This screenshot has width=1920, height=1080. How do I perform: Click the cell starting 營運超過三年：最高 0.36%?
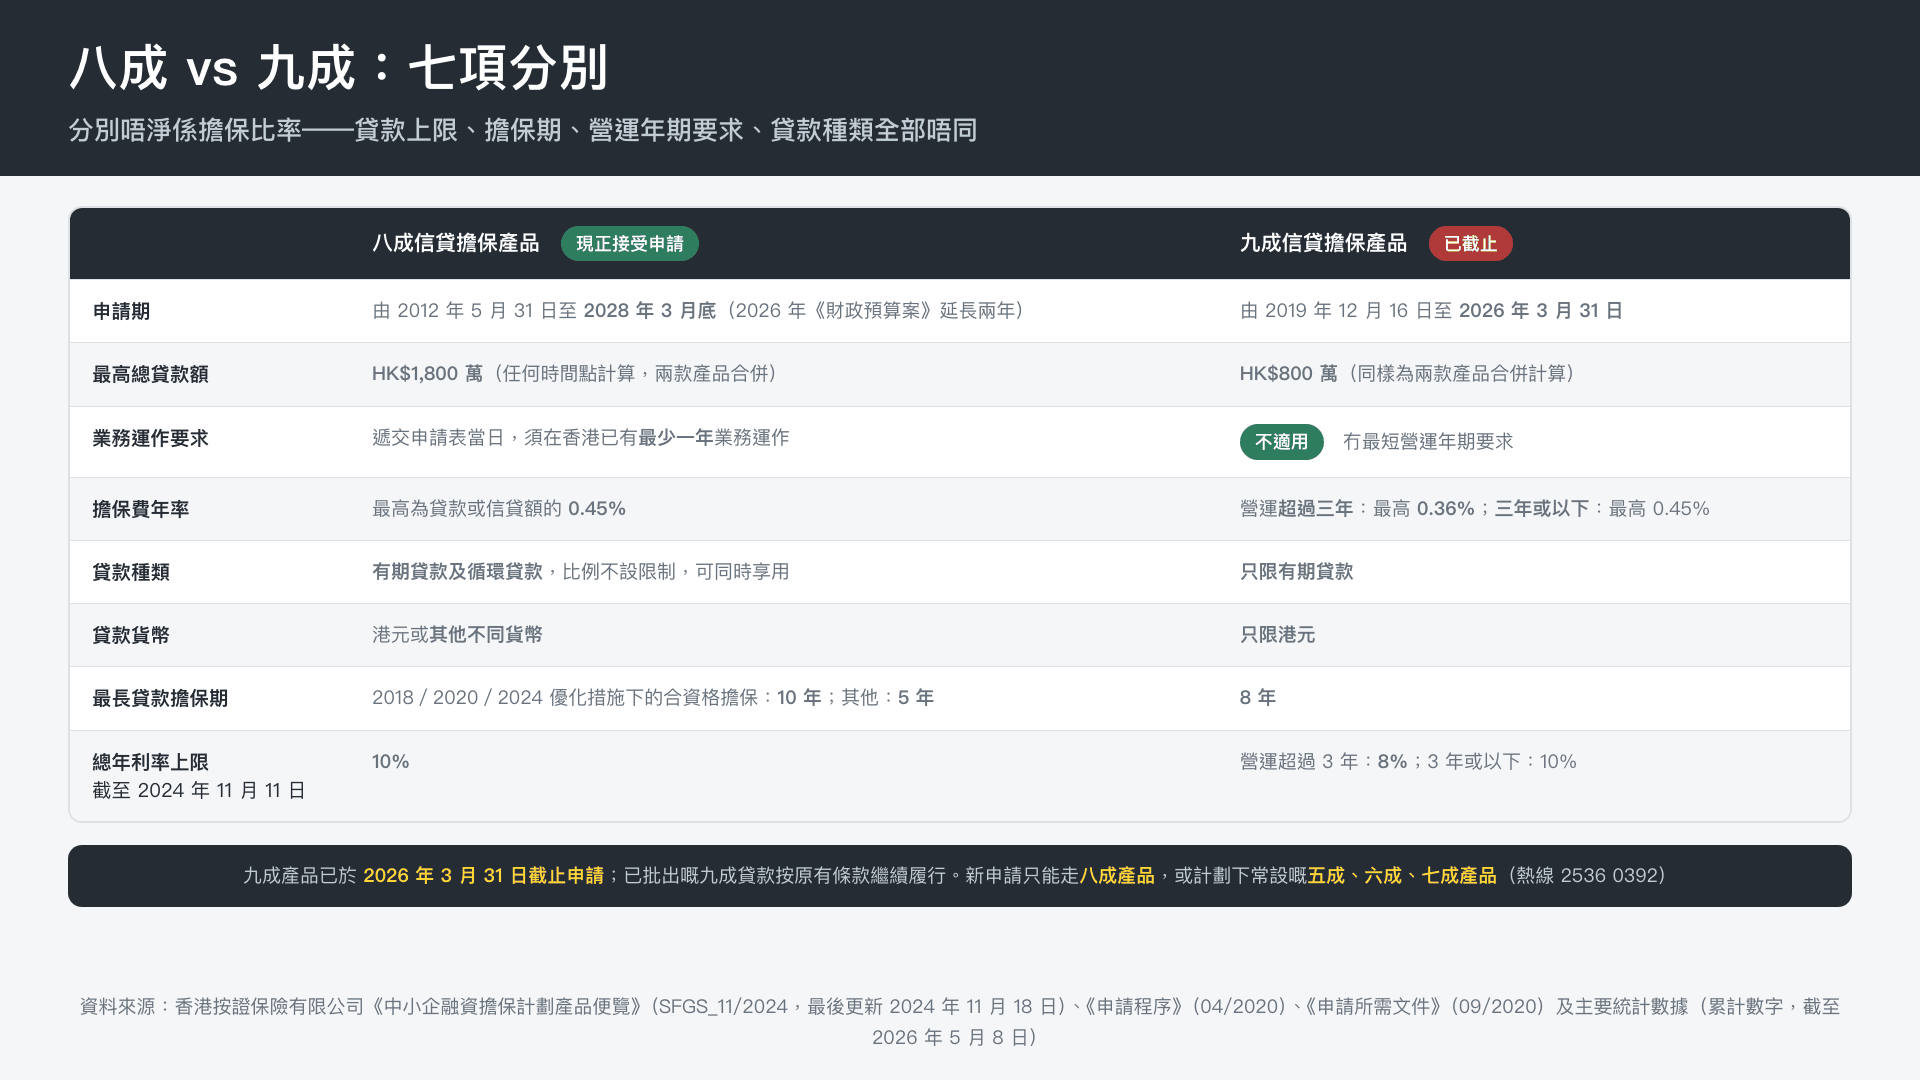pos(1475,509)
